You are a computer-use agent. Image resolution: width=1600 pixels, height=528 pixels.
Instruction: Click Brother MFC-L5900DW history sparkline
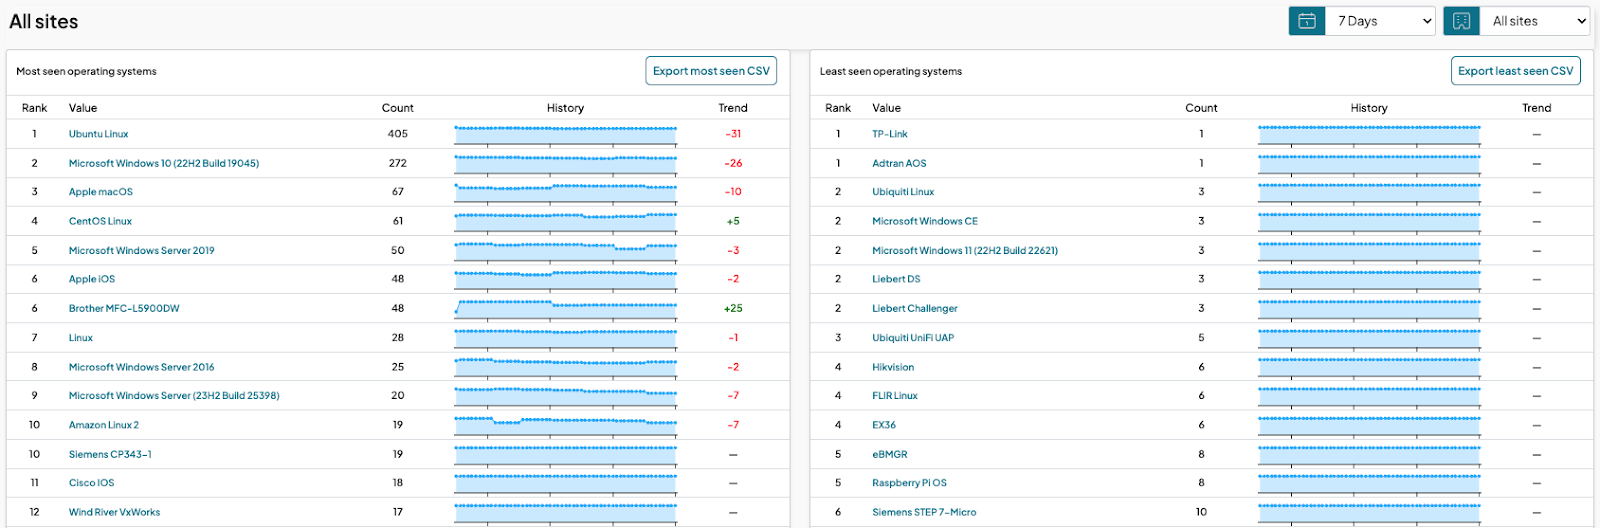pyautogui.click(x=566, y=310)
